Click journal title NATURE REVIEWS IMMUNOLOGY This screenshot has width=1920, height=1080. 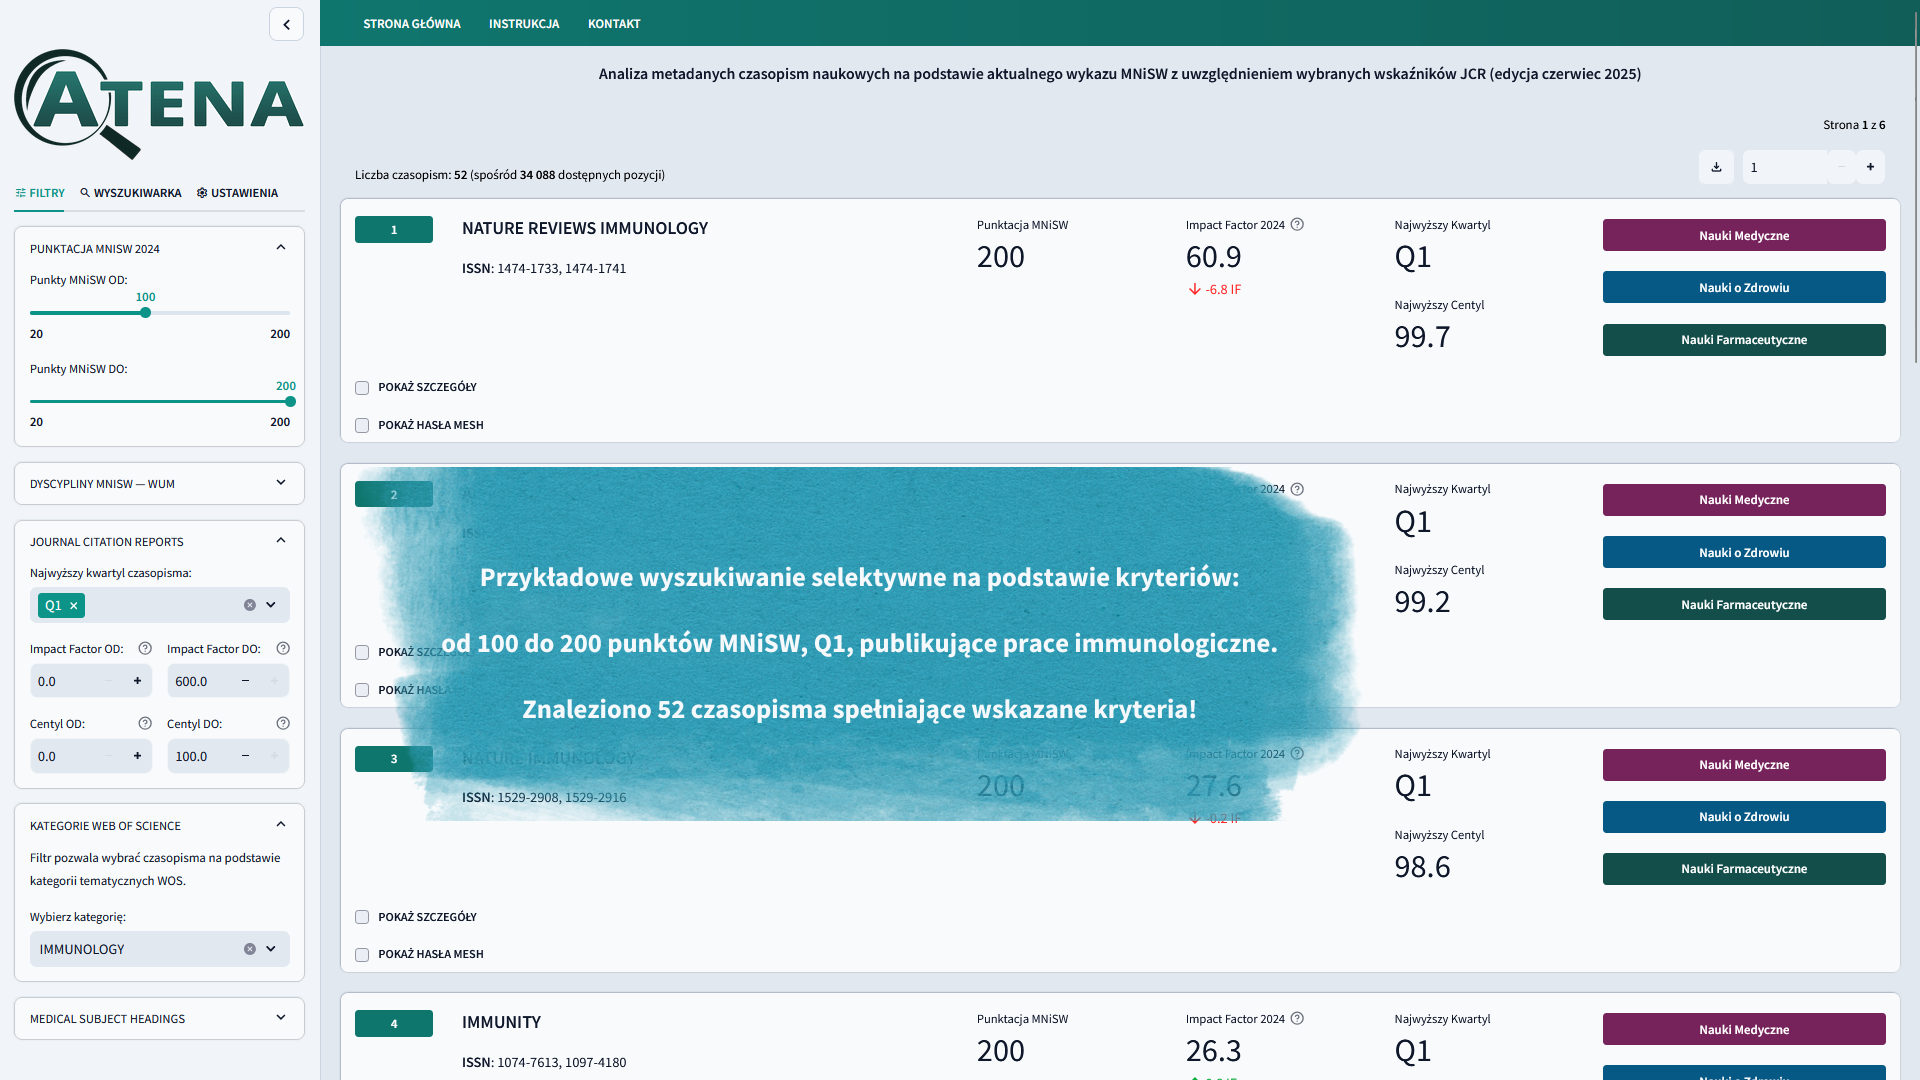coord(585,228)
